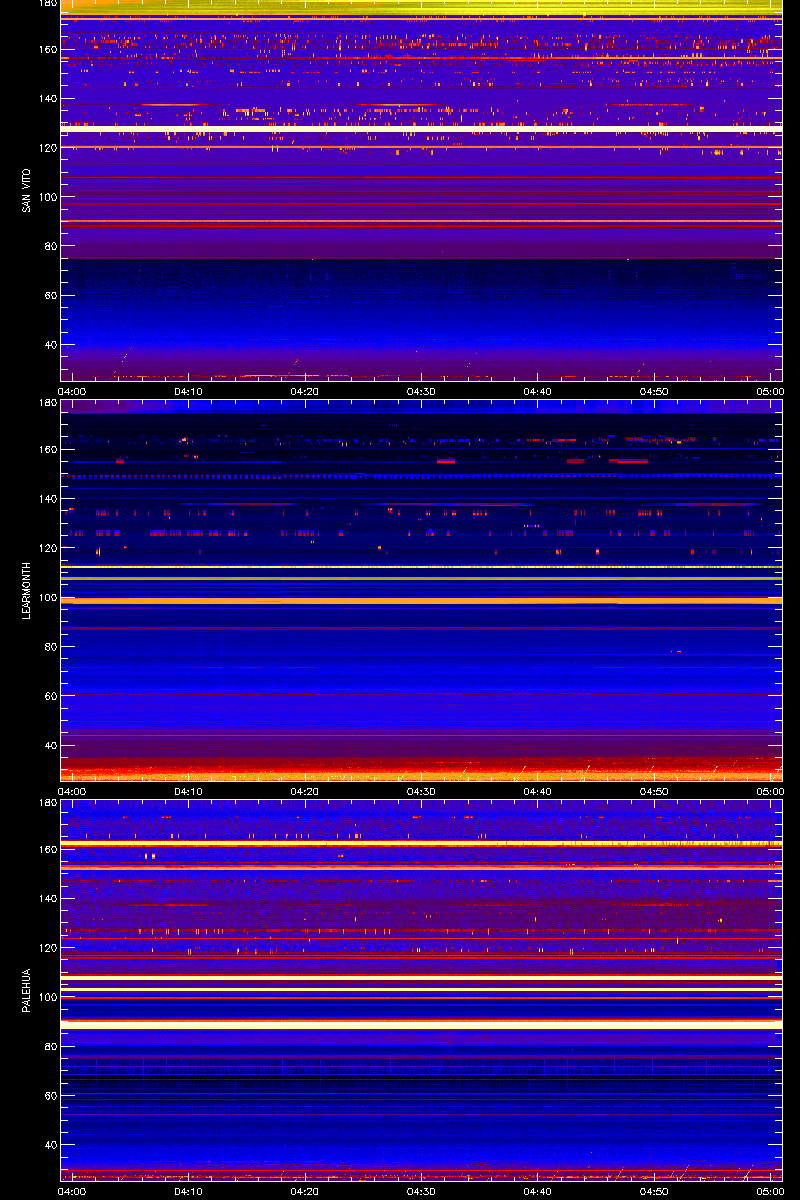800x1200 pixels.
Task: Click the 04:40 time label under Learmonth plot
Action: click(x=537, y=792)
